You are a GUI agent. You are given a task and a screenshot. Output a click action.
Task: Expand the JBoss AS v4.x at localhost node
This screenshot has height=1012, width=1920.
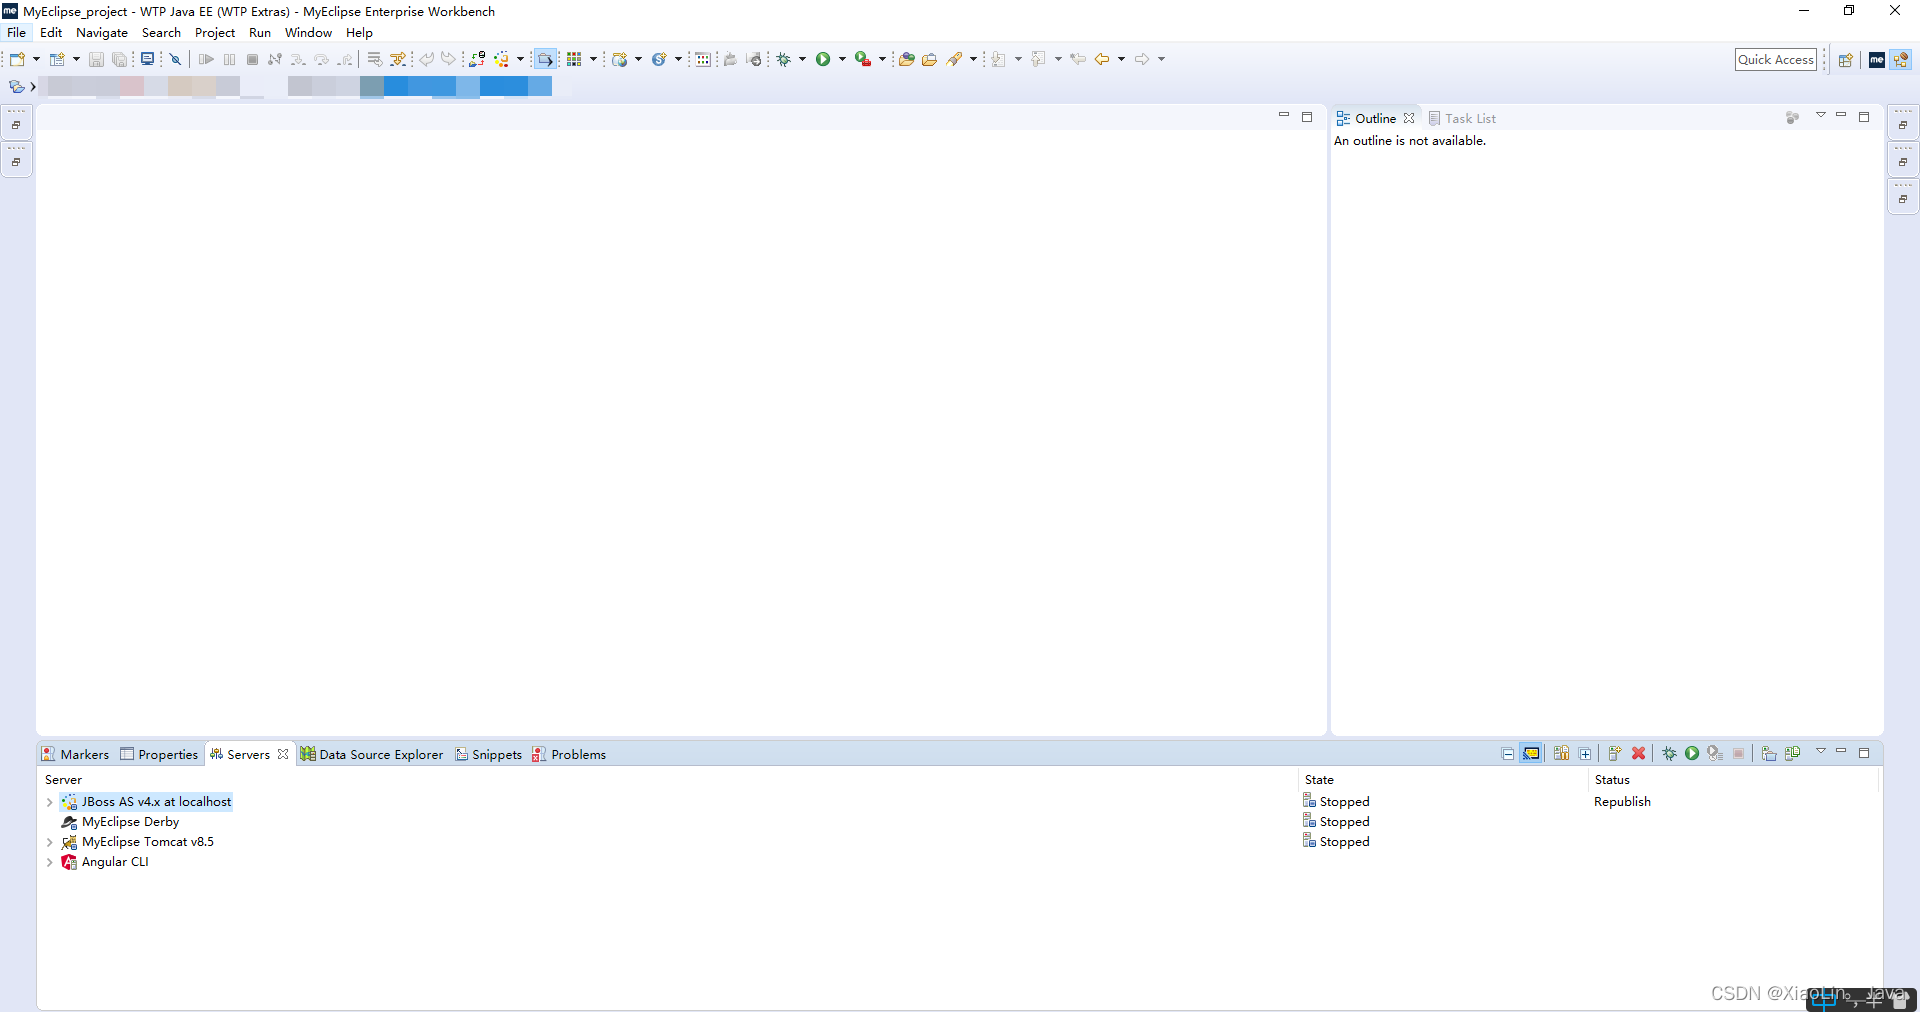click(49, 802)
